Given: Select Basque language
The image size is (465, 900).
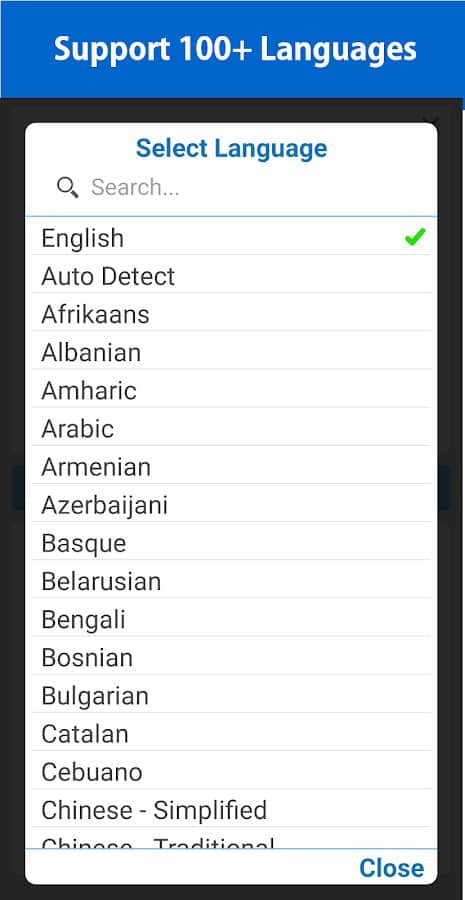Looking at the screenshot, I should [x=231, y=543].
